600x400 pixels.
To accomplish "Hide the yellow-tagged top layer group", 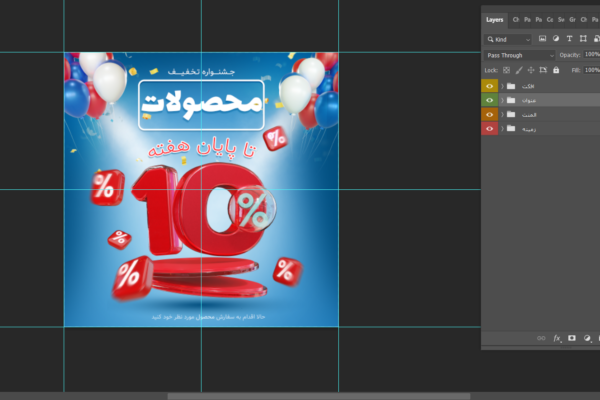I will (x=490, y=86).
